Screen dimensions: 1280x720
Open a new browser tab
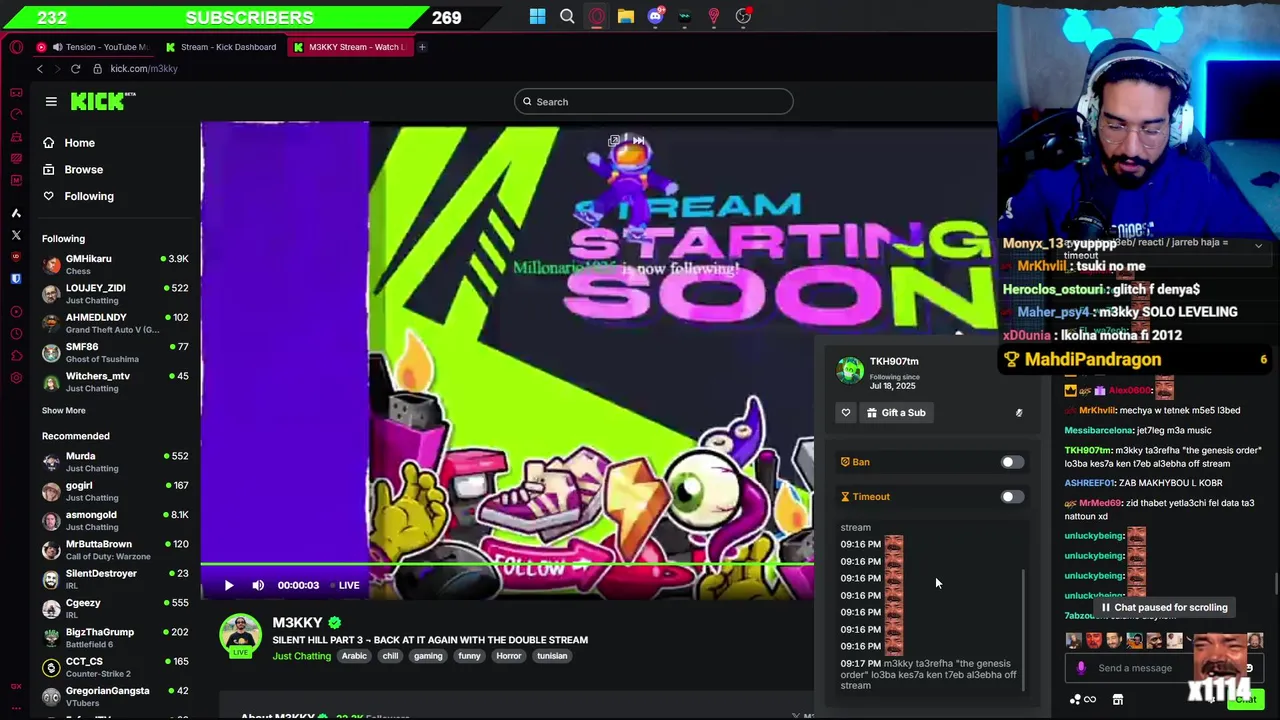(x=422, y=47)
